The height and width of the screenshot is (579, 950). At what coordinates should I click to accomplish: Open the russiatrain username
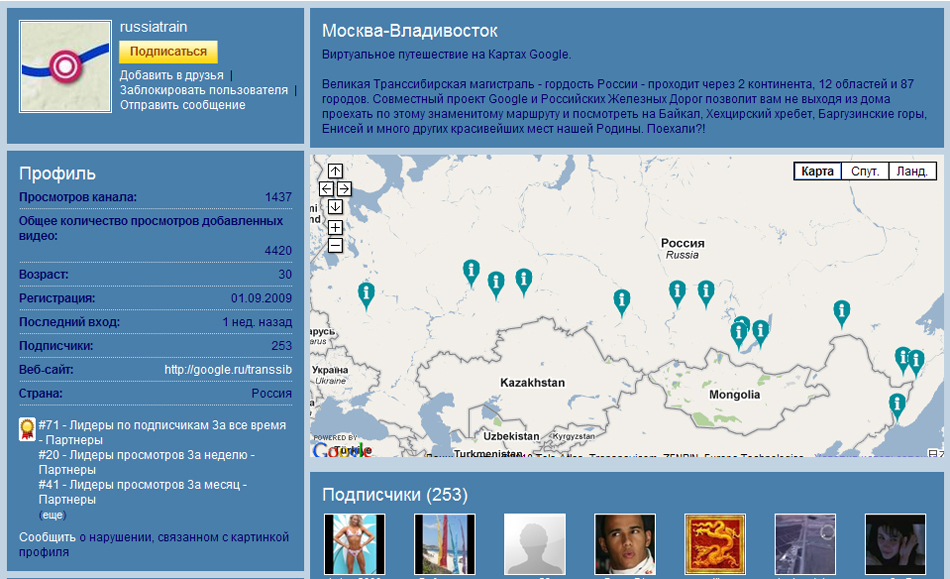point(153,27)
